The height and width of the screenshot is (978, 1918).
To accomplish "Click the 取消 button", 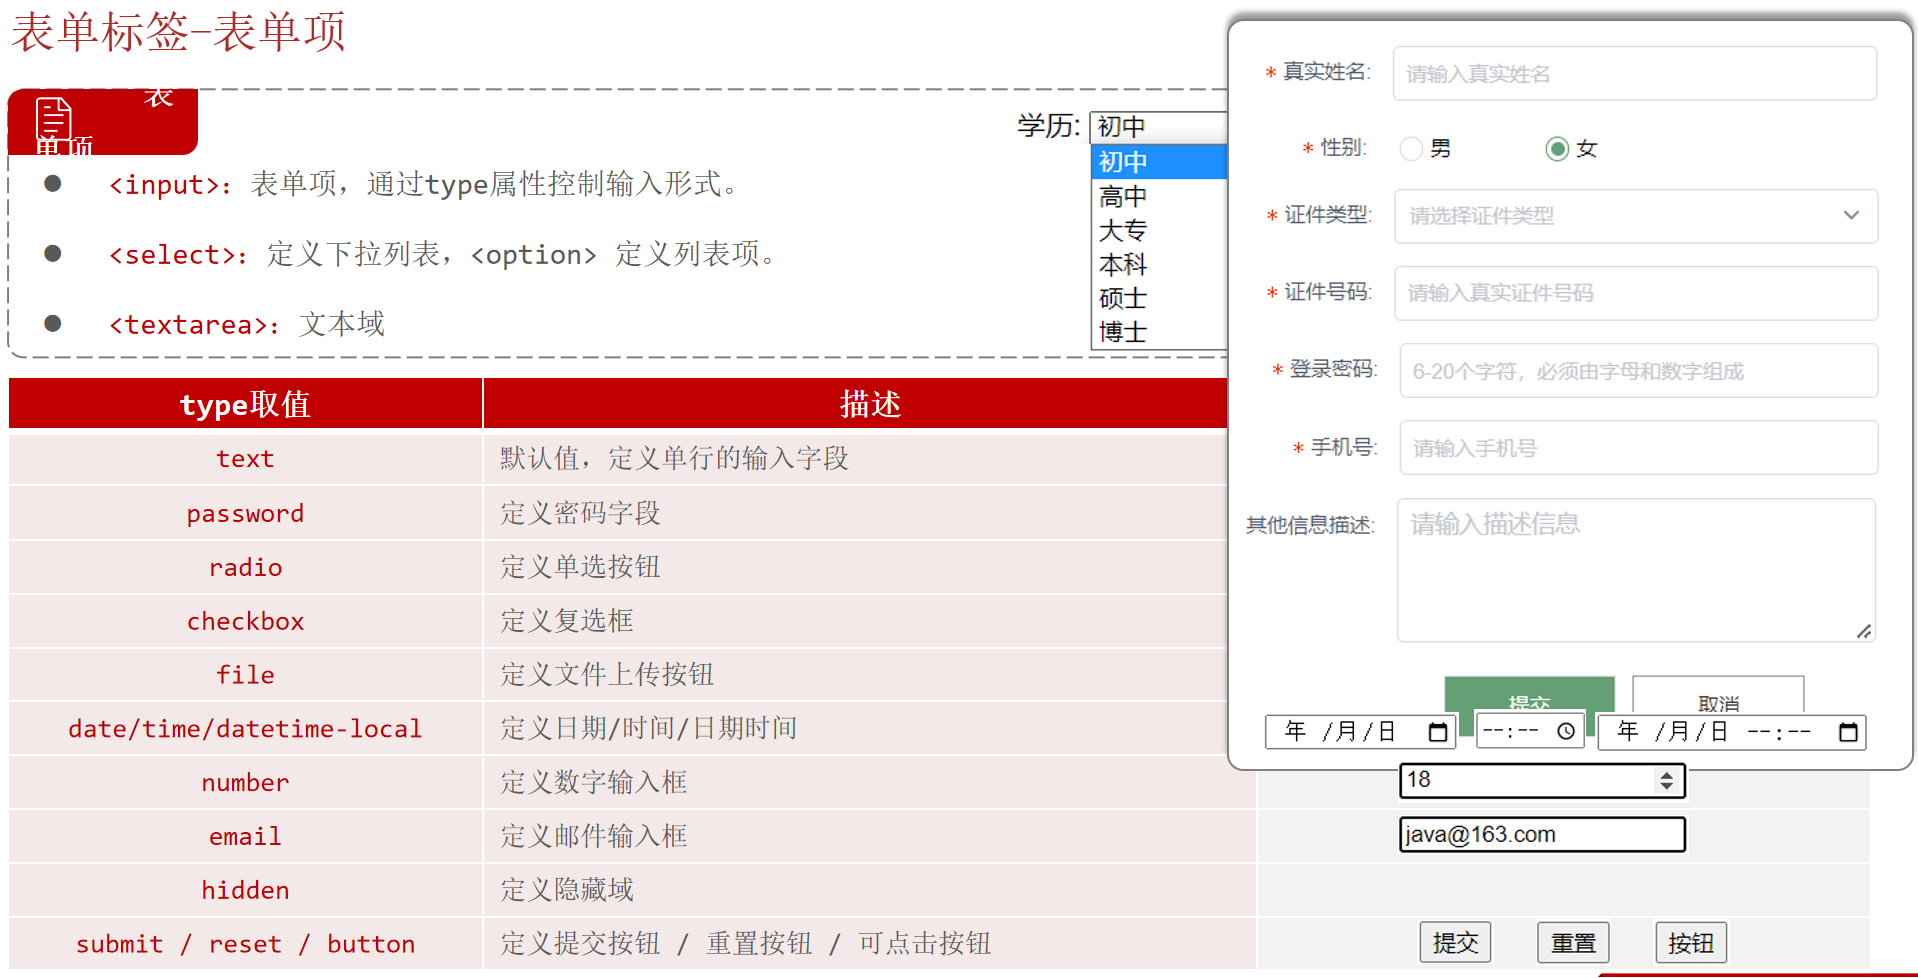I will coord(1718,696).
